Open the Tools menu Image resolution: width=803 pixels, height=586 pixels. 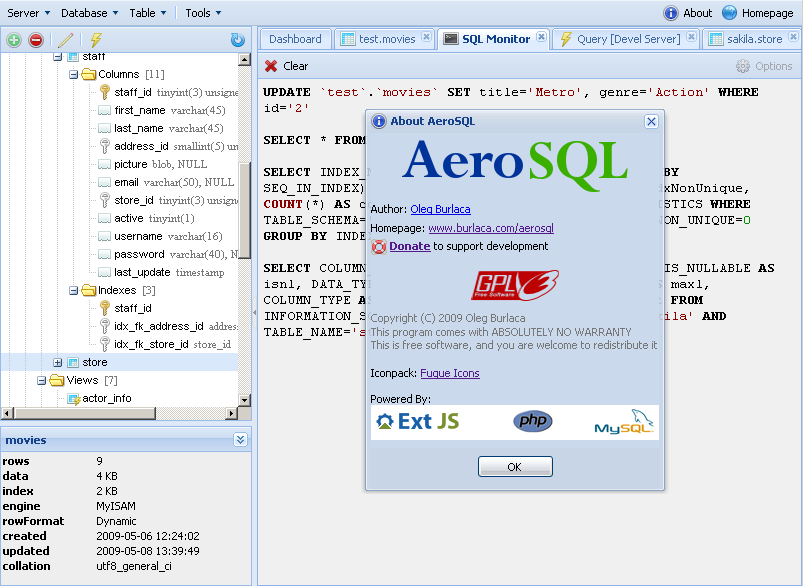tap(203, 13)
